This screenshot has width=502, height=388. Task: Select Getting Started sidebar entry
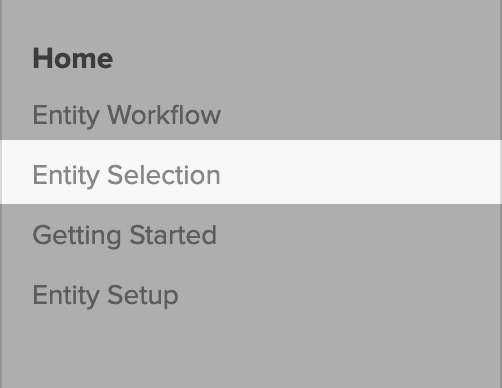pos(125,236)
